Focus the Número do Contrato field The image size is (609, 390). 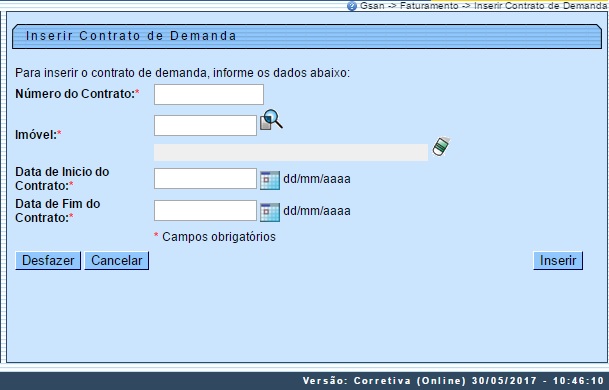pos(209,94)
